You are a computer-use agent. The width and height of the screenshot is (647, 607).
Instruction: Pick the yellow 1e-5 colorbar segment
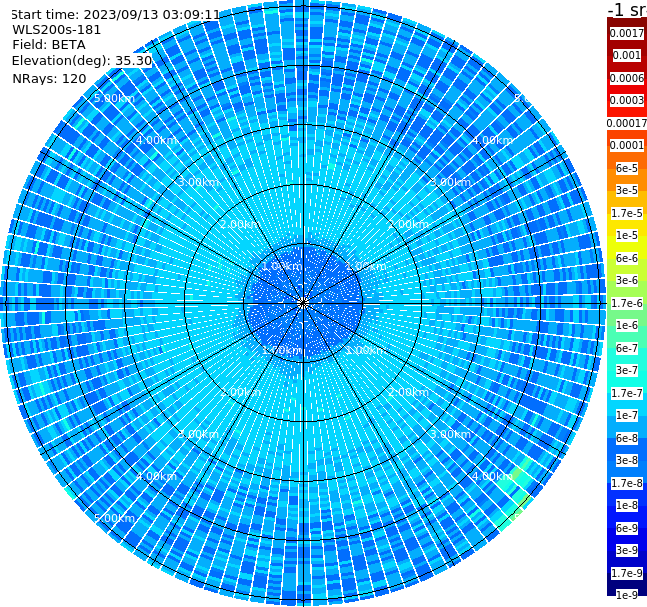point(627,235)
